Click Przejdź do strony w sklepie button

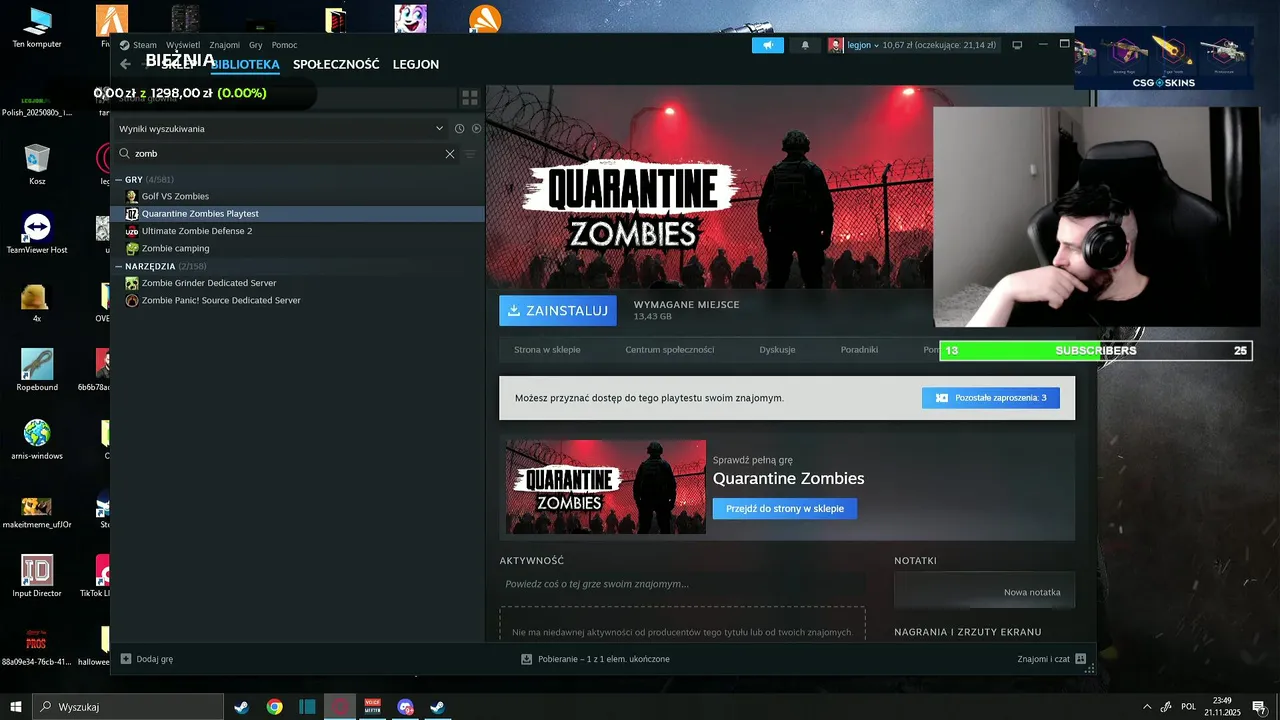click(785, 509)
